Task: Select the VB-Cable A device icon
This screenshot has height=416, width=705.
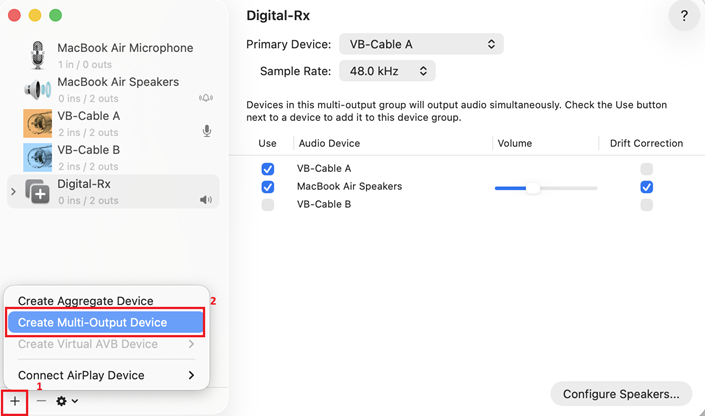Action: (38, 123)
